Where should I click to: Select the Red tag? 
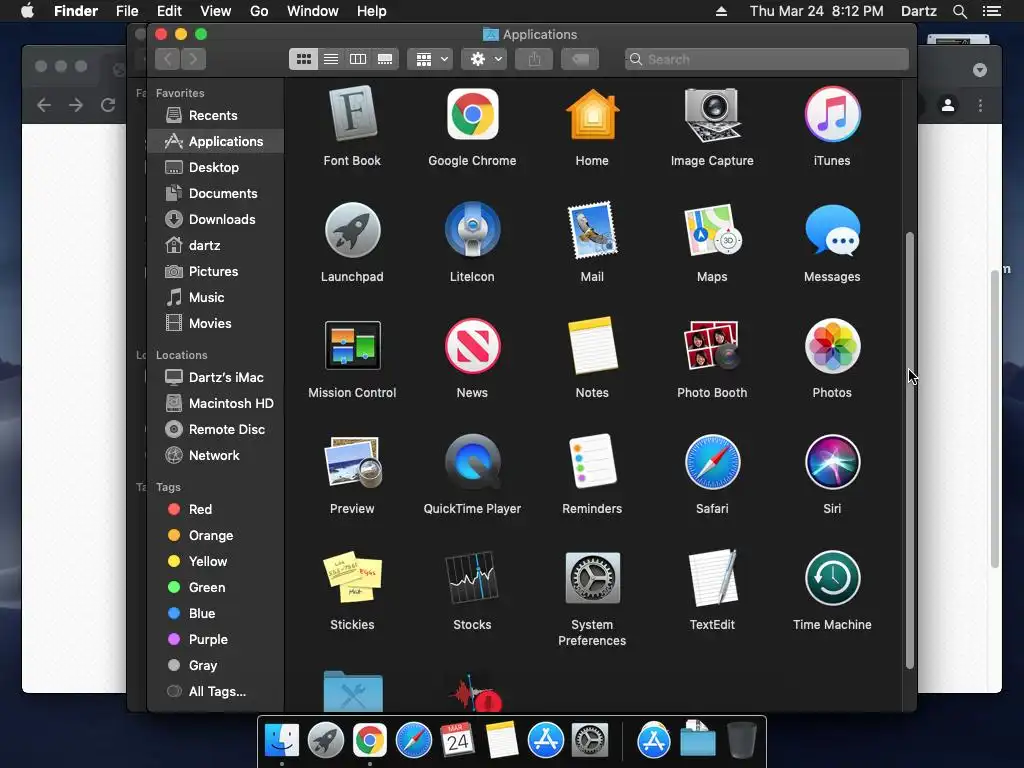point(215,509)
